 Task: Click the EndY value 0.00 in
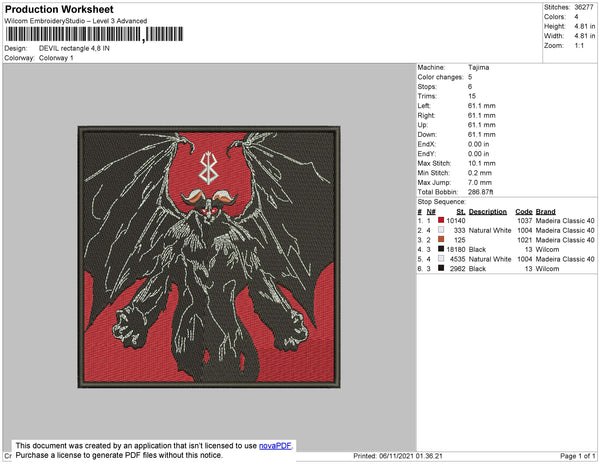(478, 154)
